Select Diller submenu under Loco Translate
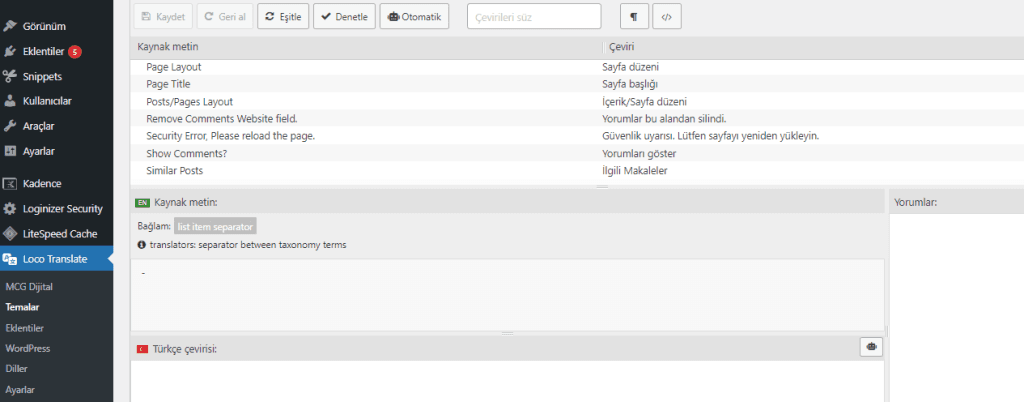 click(x=16, y=368)
